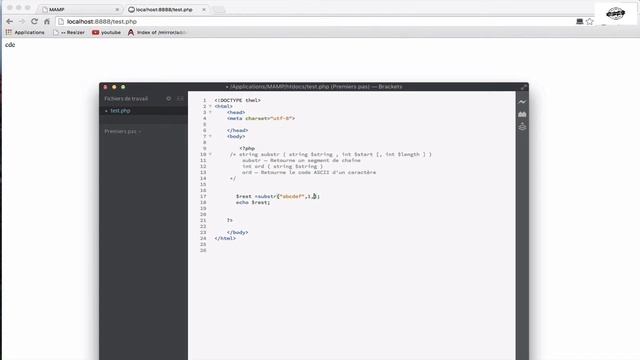
Task: Close the MAMP tab
Action: 117,9
